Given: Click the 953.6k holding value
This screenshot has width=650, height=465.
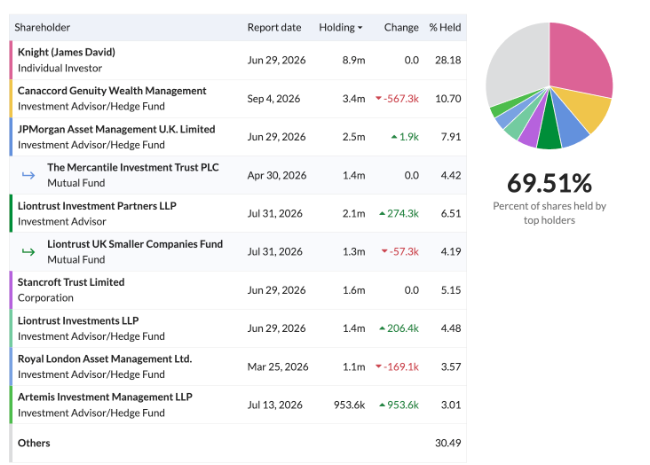Looking at the screenshot, I should pyautogui.click(x=349, y=405).
